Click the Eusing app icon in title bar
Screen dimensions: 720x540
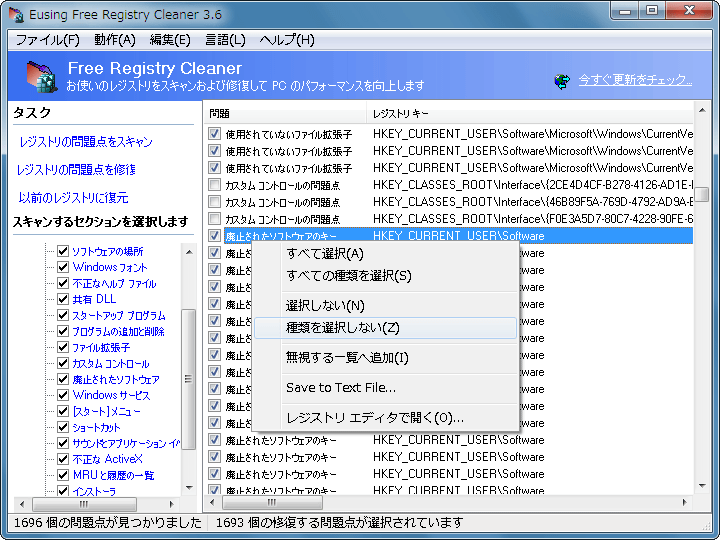coord(16,14)
